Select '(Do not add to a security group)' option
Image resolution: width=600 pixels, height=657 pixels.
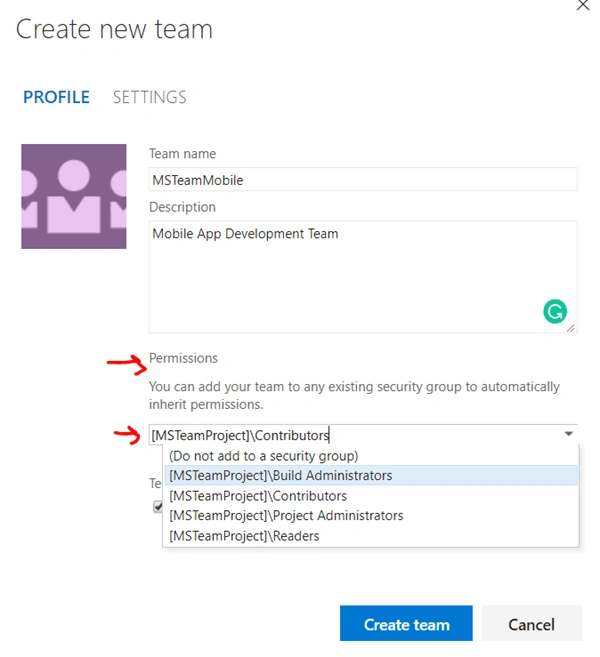coord(370,456)
